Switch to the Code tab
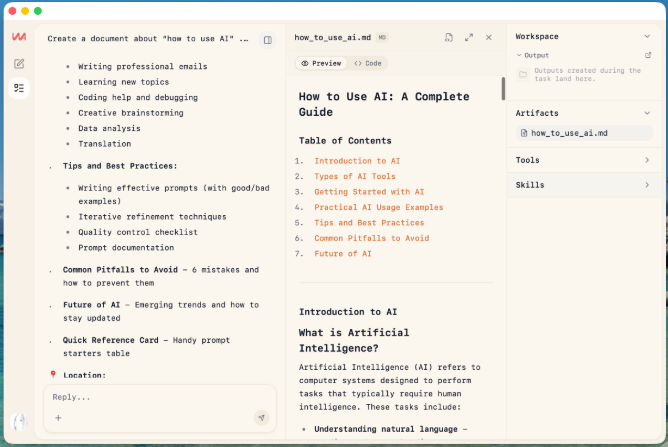Viewport: 668px width, 447px height. [368, 63]
